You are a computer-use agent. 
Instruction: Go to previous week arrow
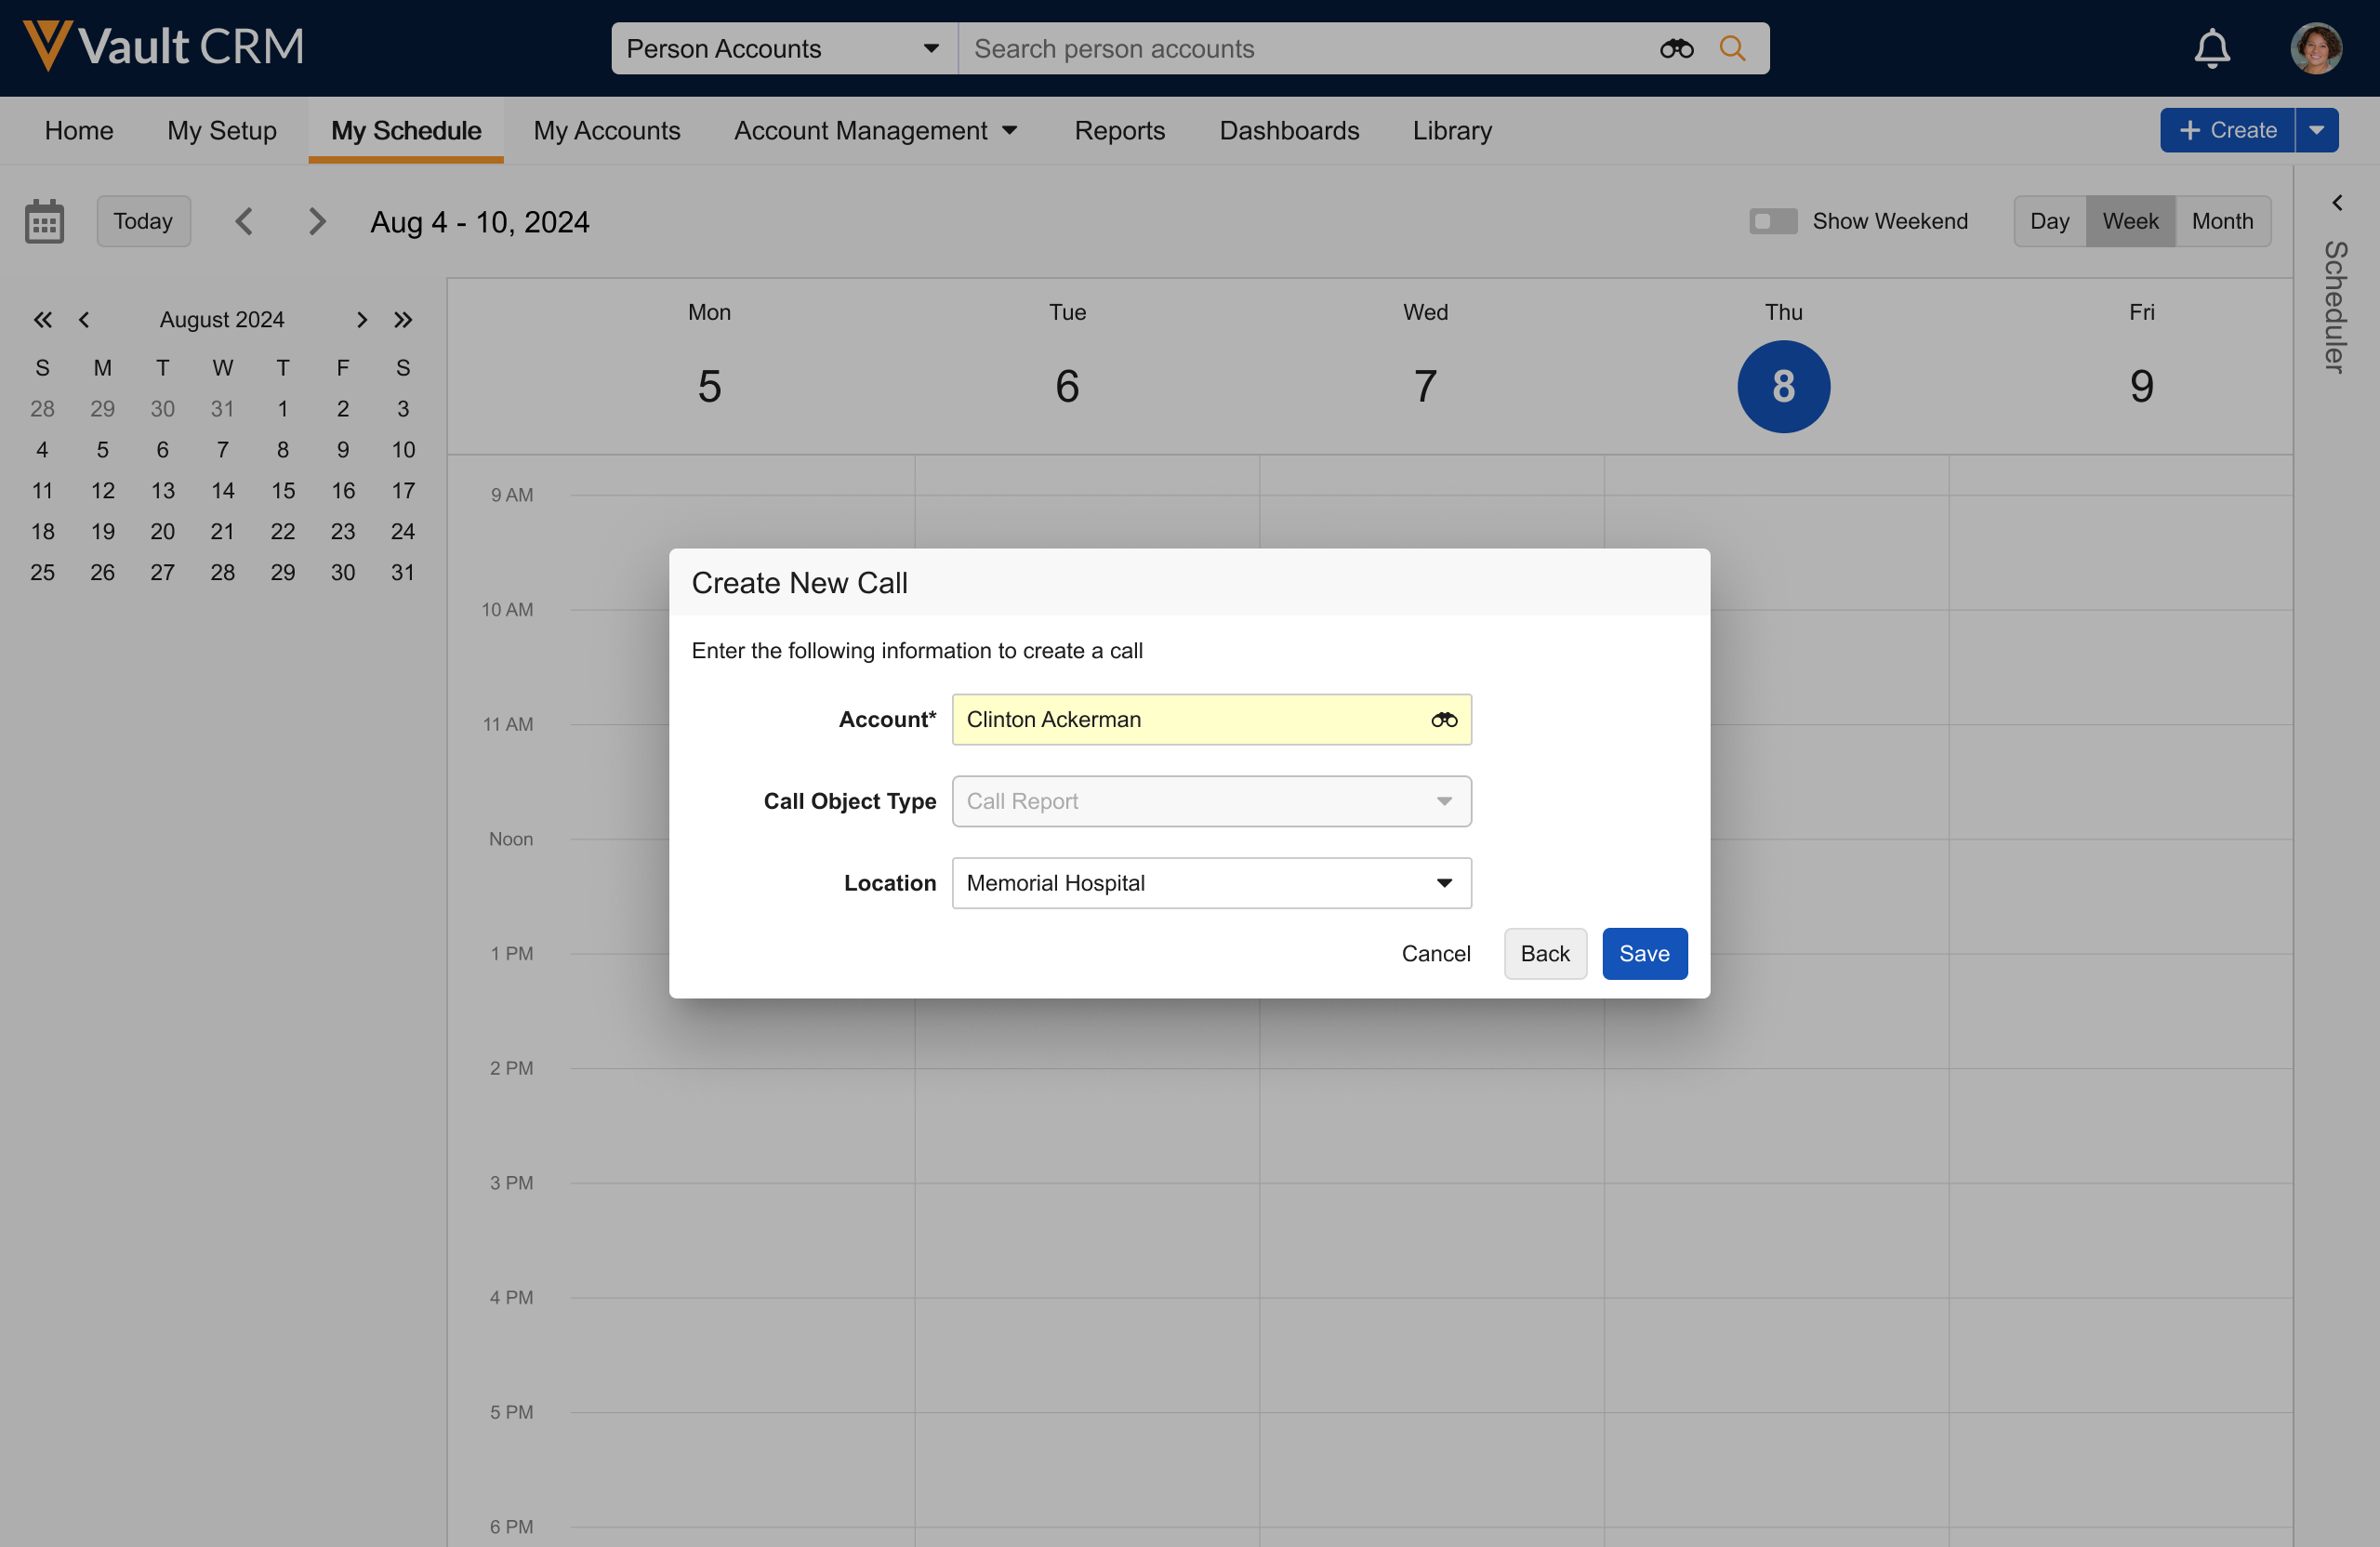[x=244, y=221]
